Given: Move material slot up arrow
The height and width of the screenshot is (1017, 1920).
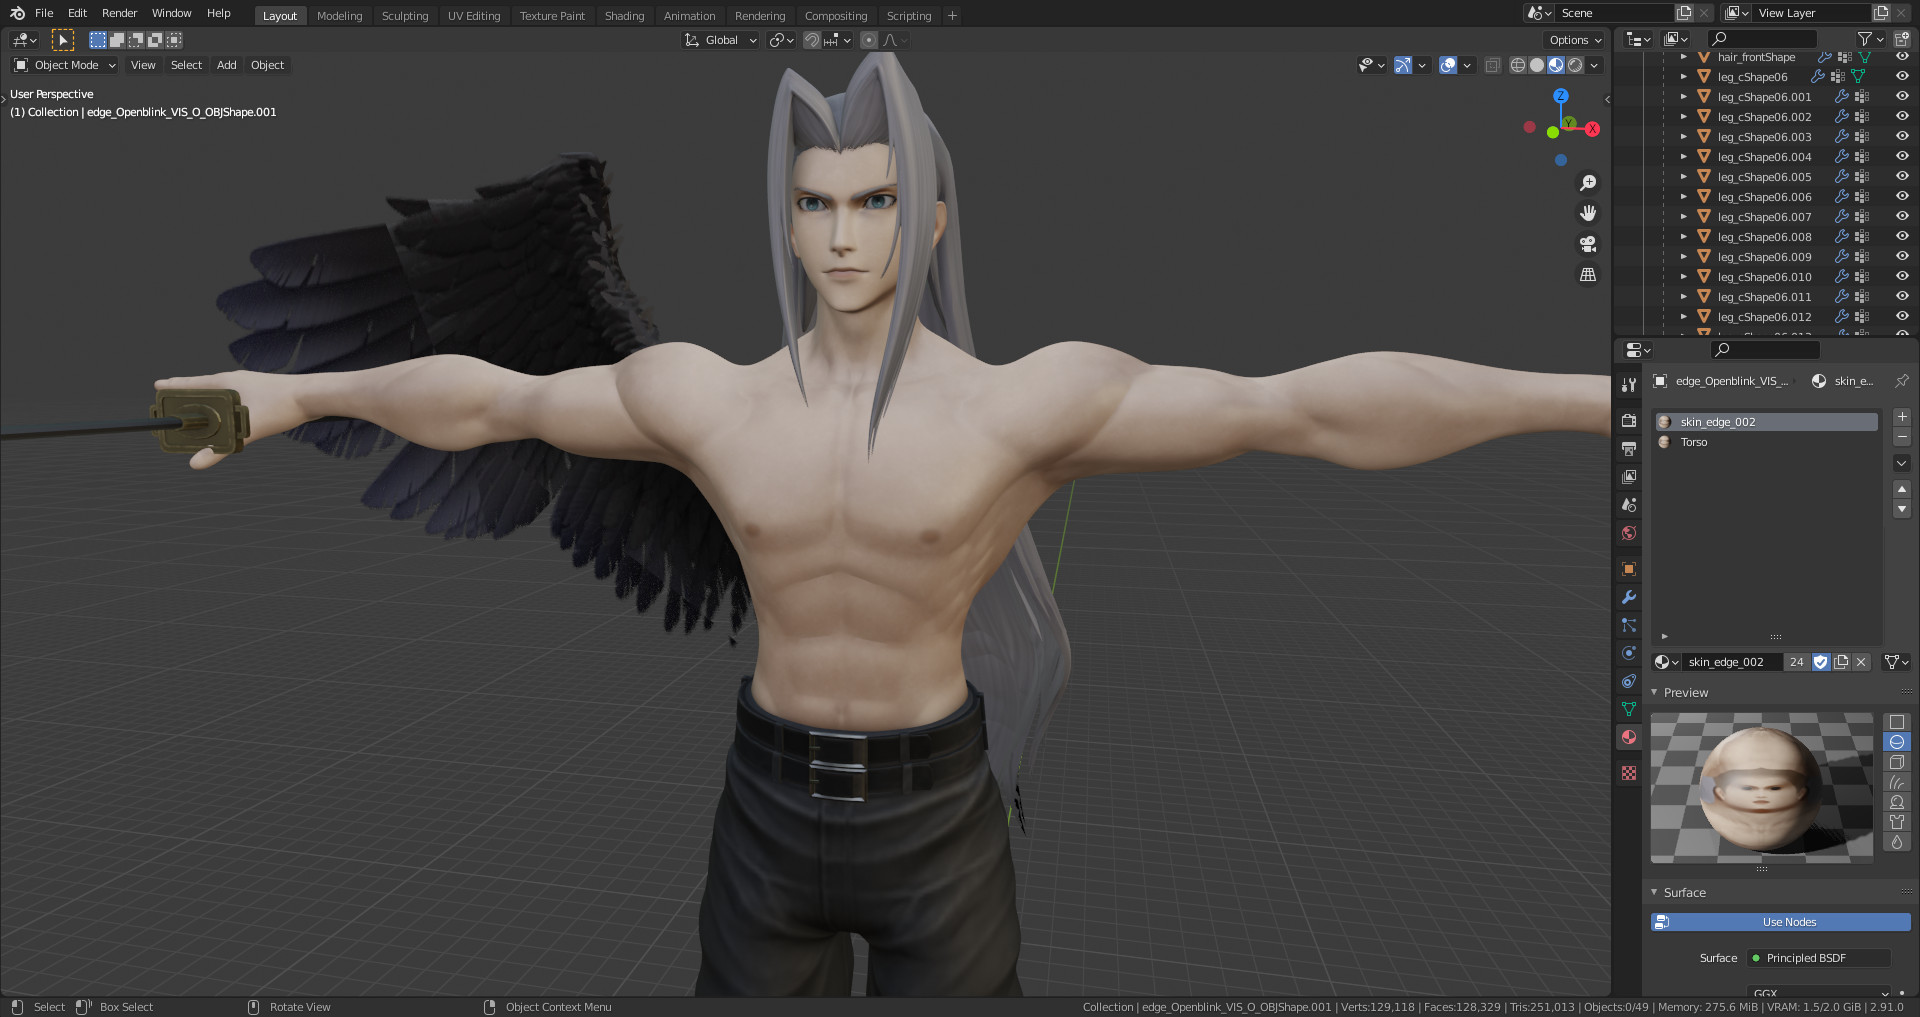Looking at the screenshot, I should pos(1902,489).
